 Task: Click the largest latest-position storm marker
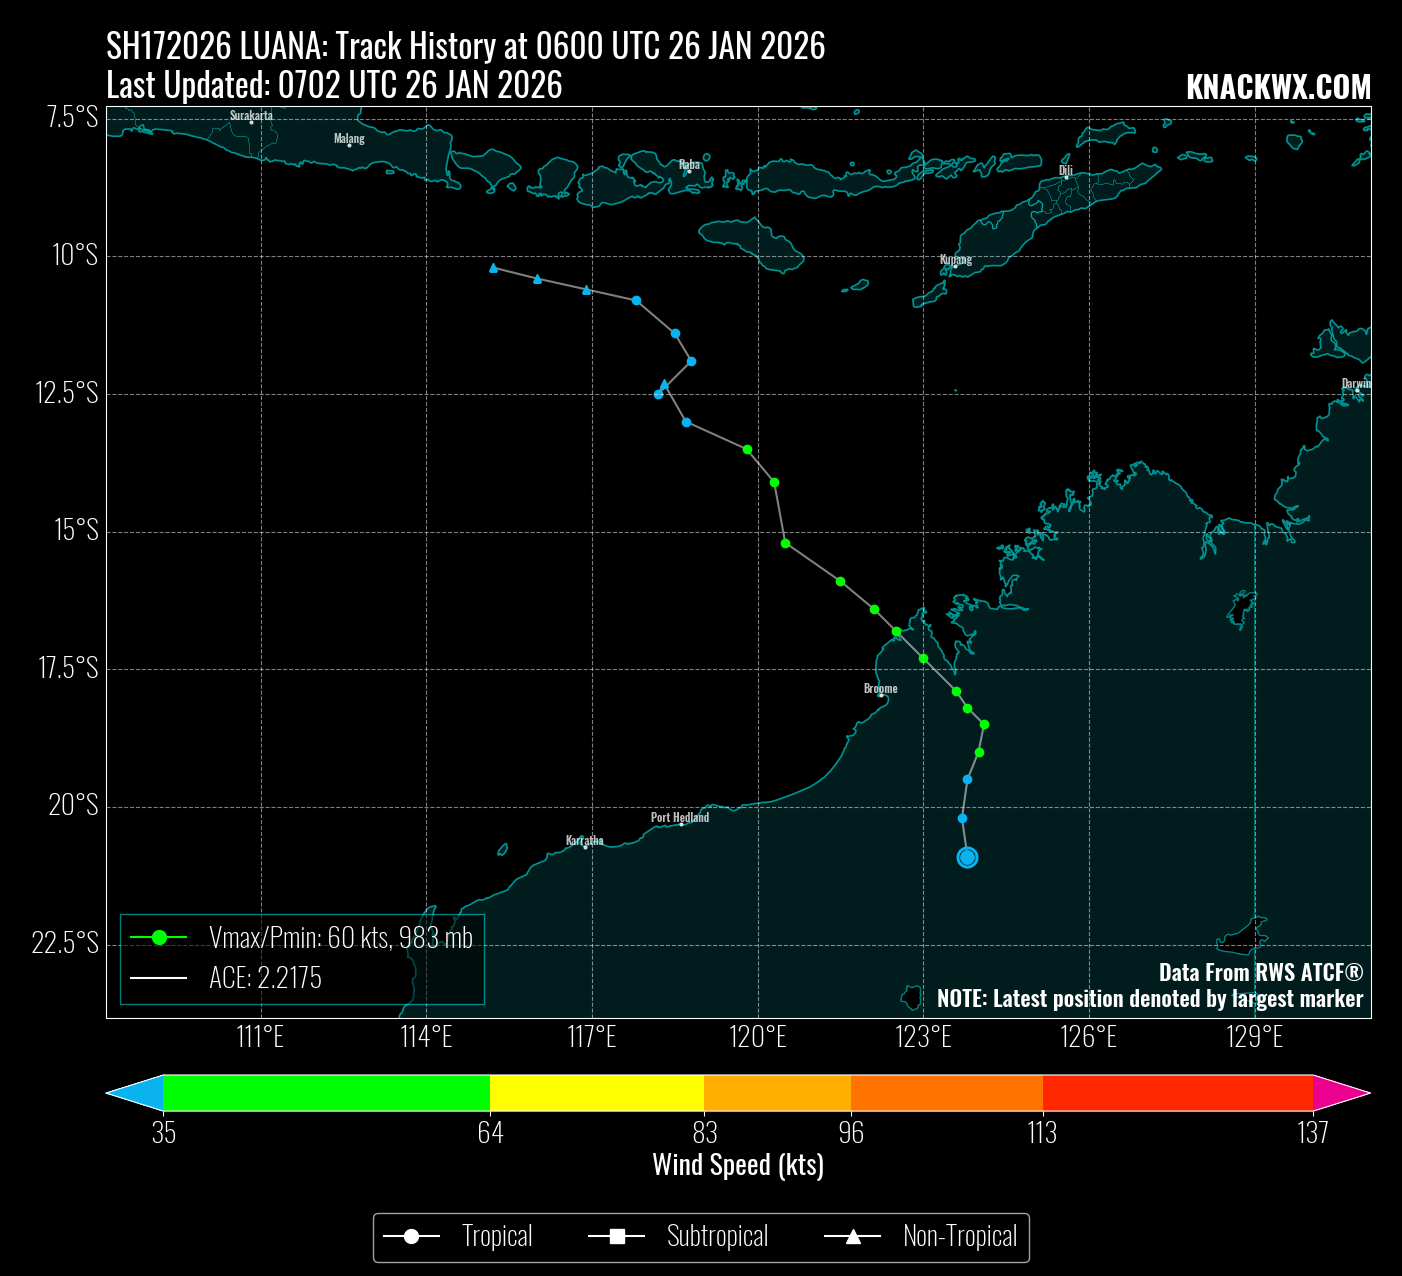[967, 857]
